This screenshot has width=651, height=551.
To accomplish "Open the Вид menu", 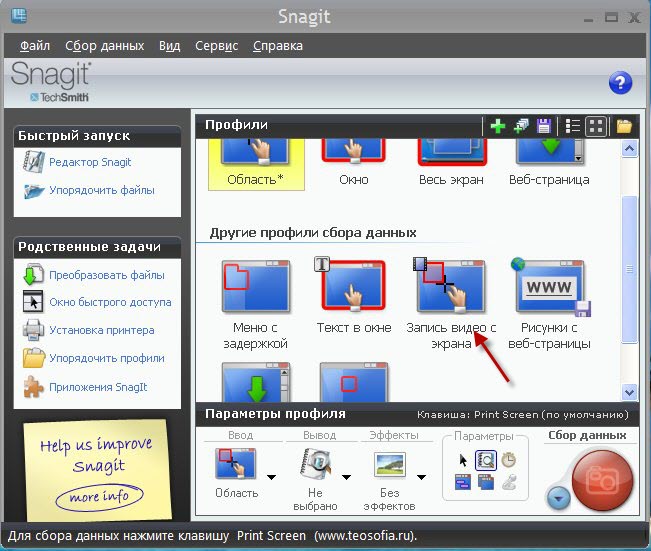I will coord(169,46).
